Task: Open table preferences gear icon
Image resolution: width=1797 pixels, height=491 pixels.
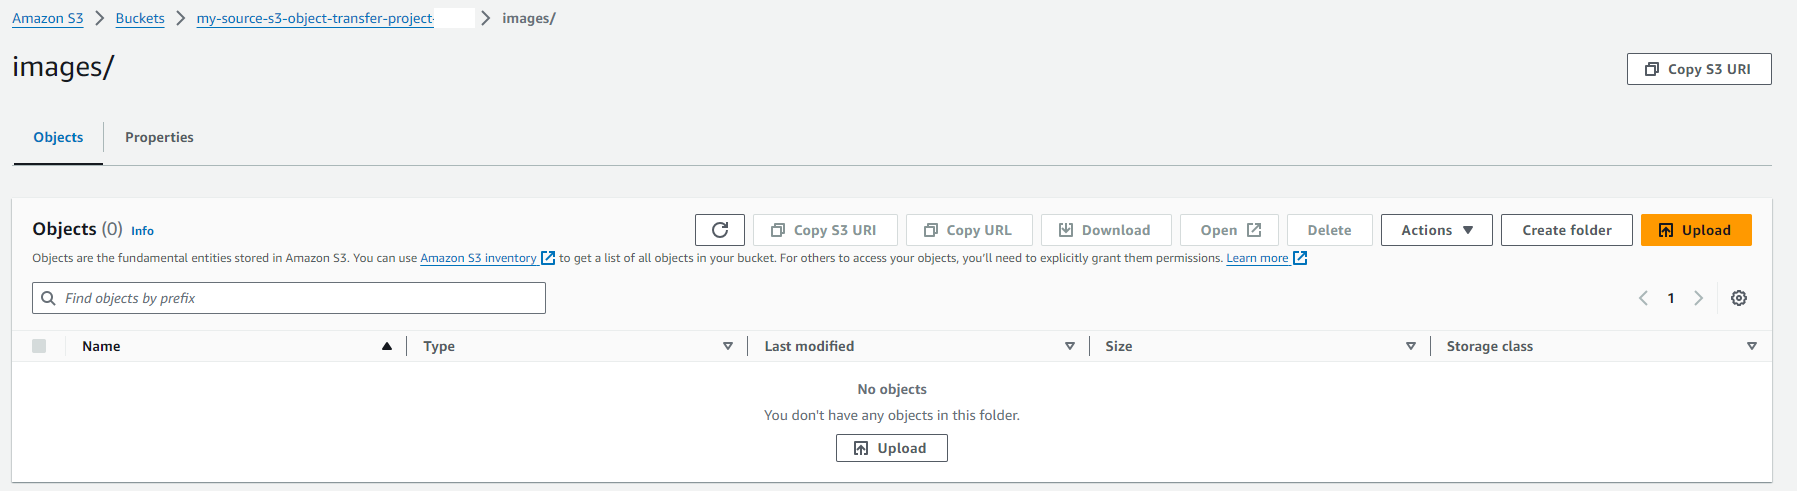Action: tap(1739, 298)
